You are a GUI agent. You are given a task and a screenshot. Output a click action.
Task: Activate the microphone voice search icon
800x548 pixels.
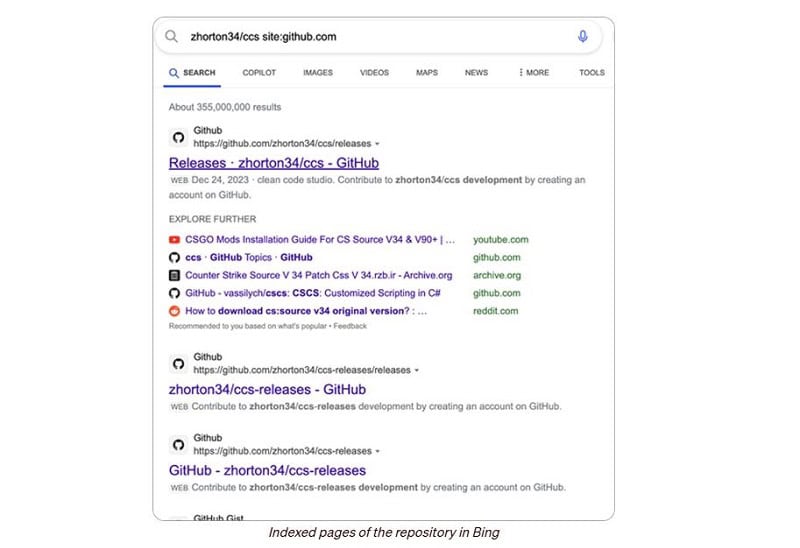(x=583, y=36)
